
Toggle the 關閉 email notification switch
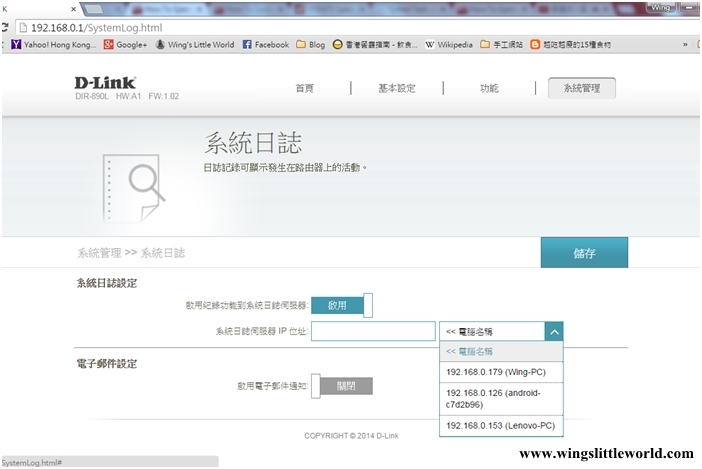[341, 385]
